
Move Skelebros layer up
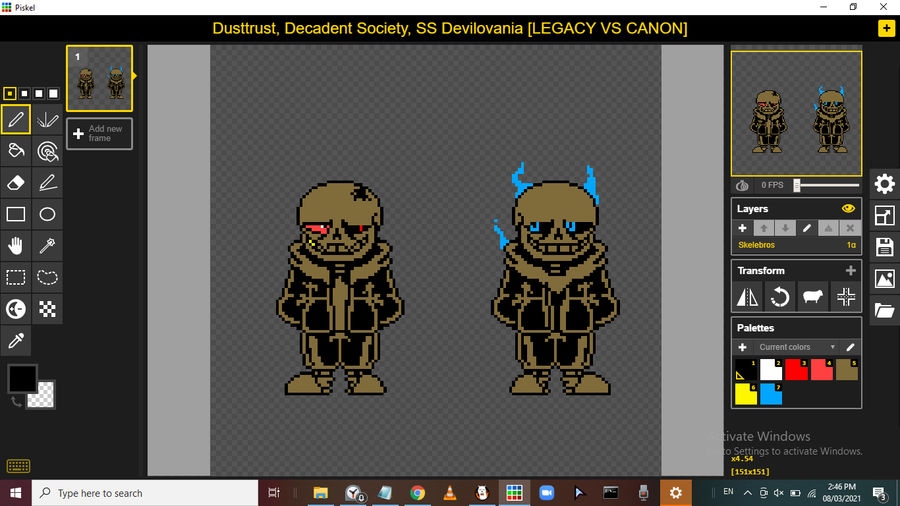pos(763,228)
